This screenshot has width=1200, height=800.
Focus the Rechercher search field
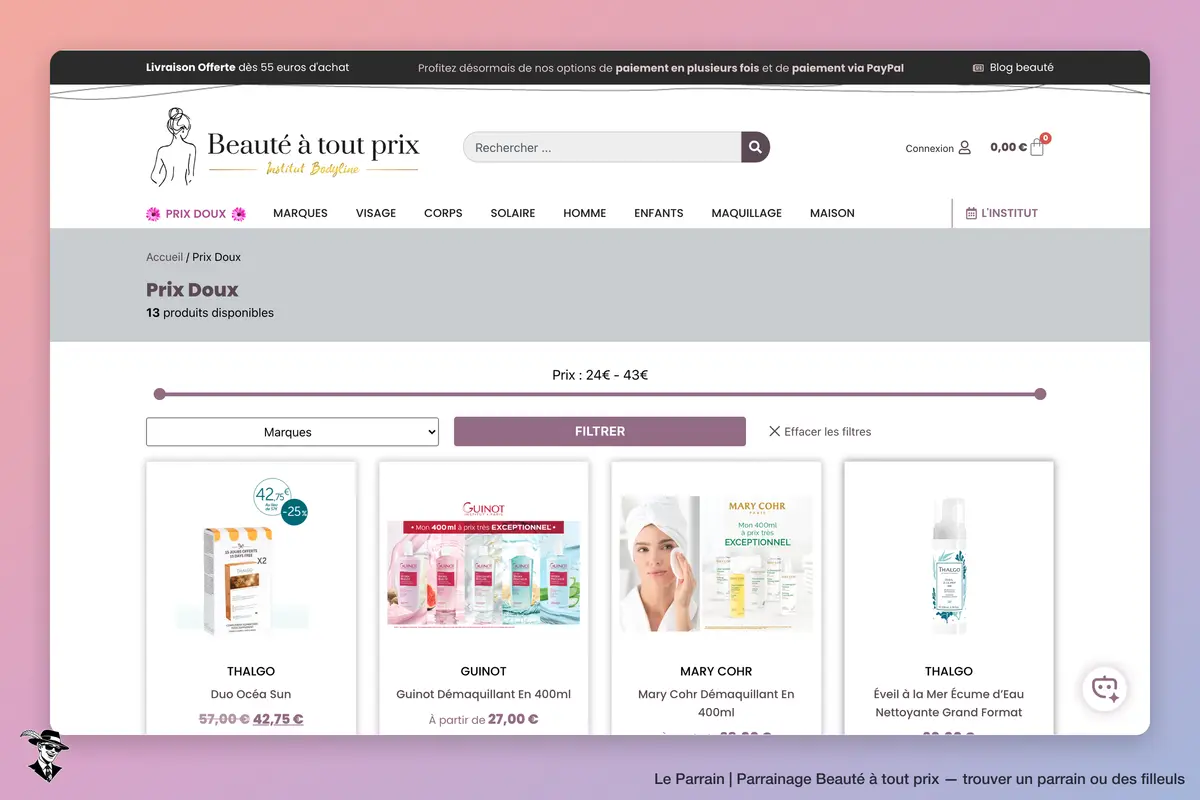tap(602, 147)
